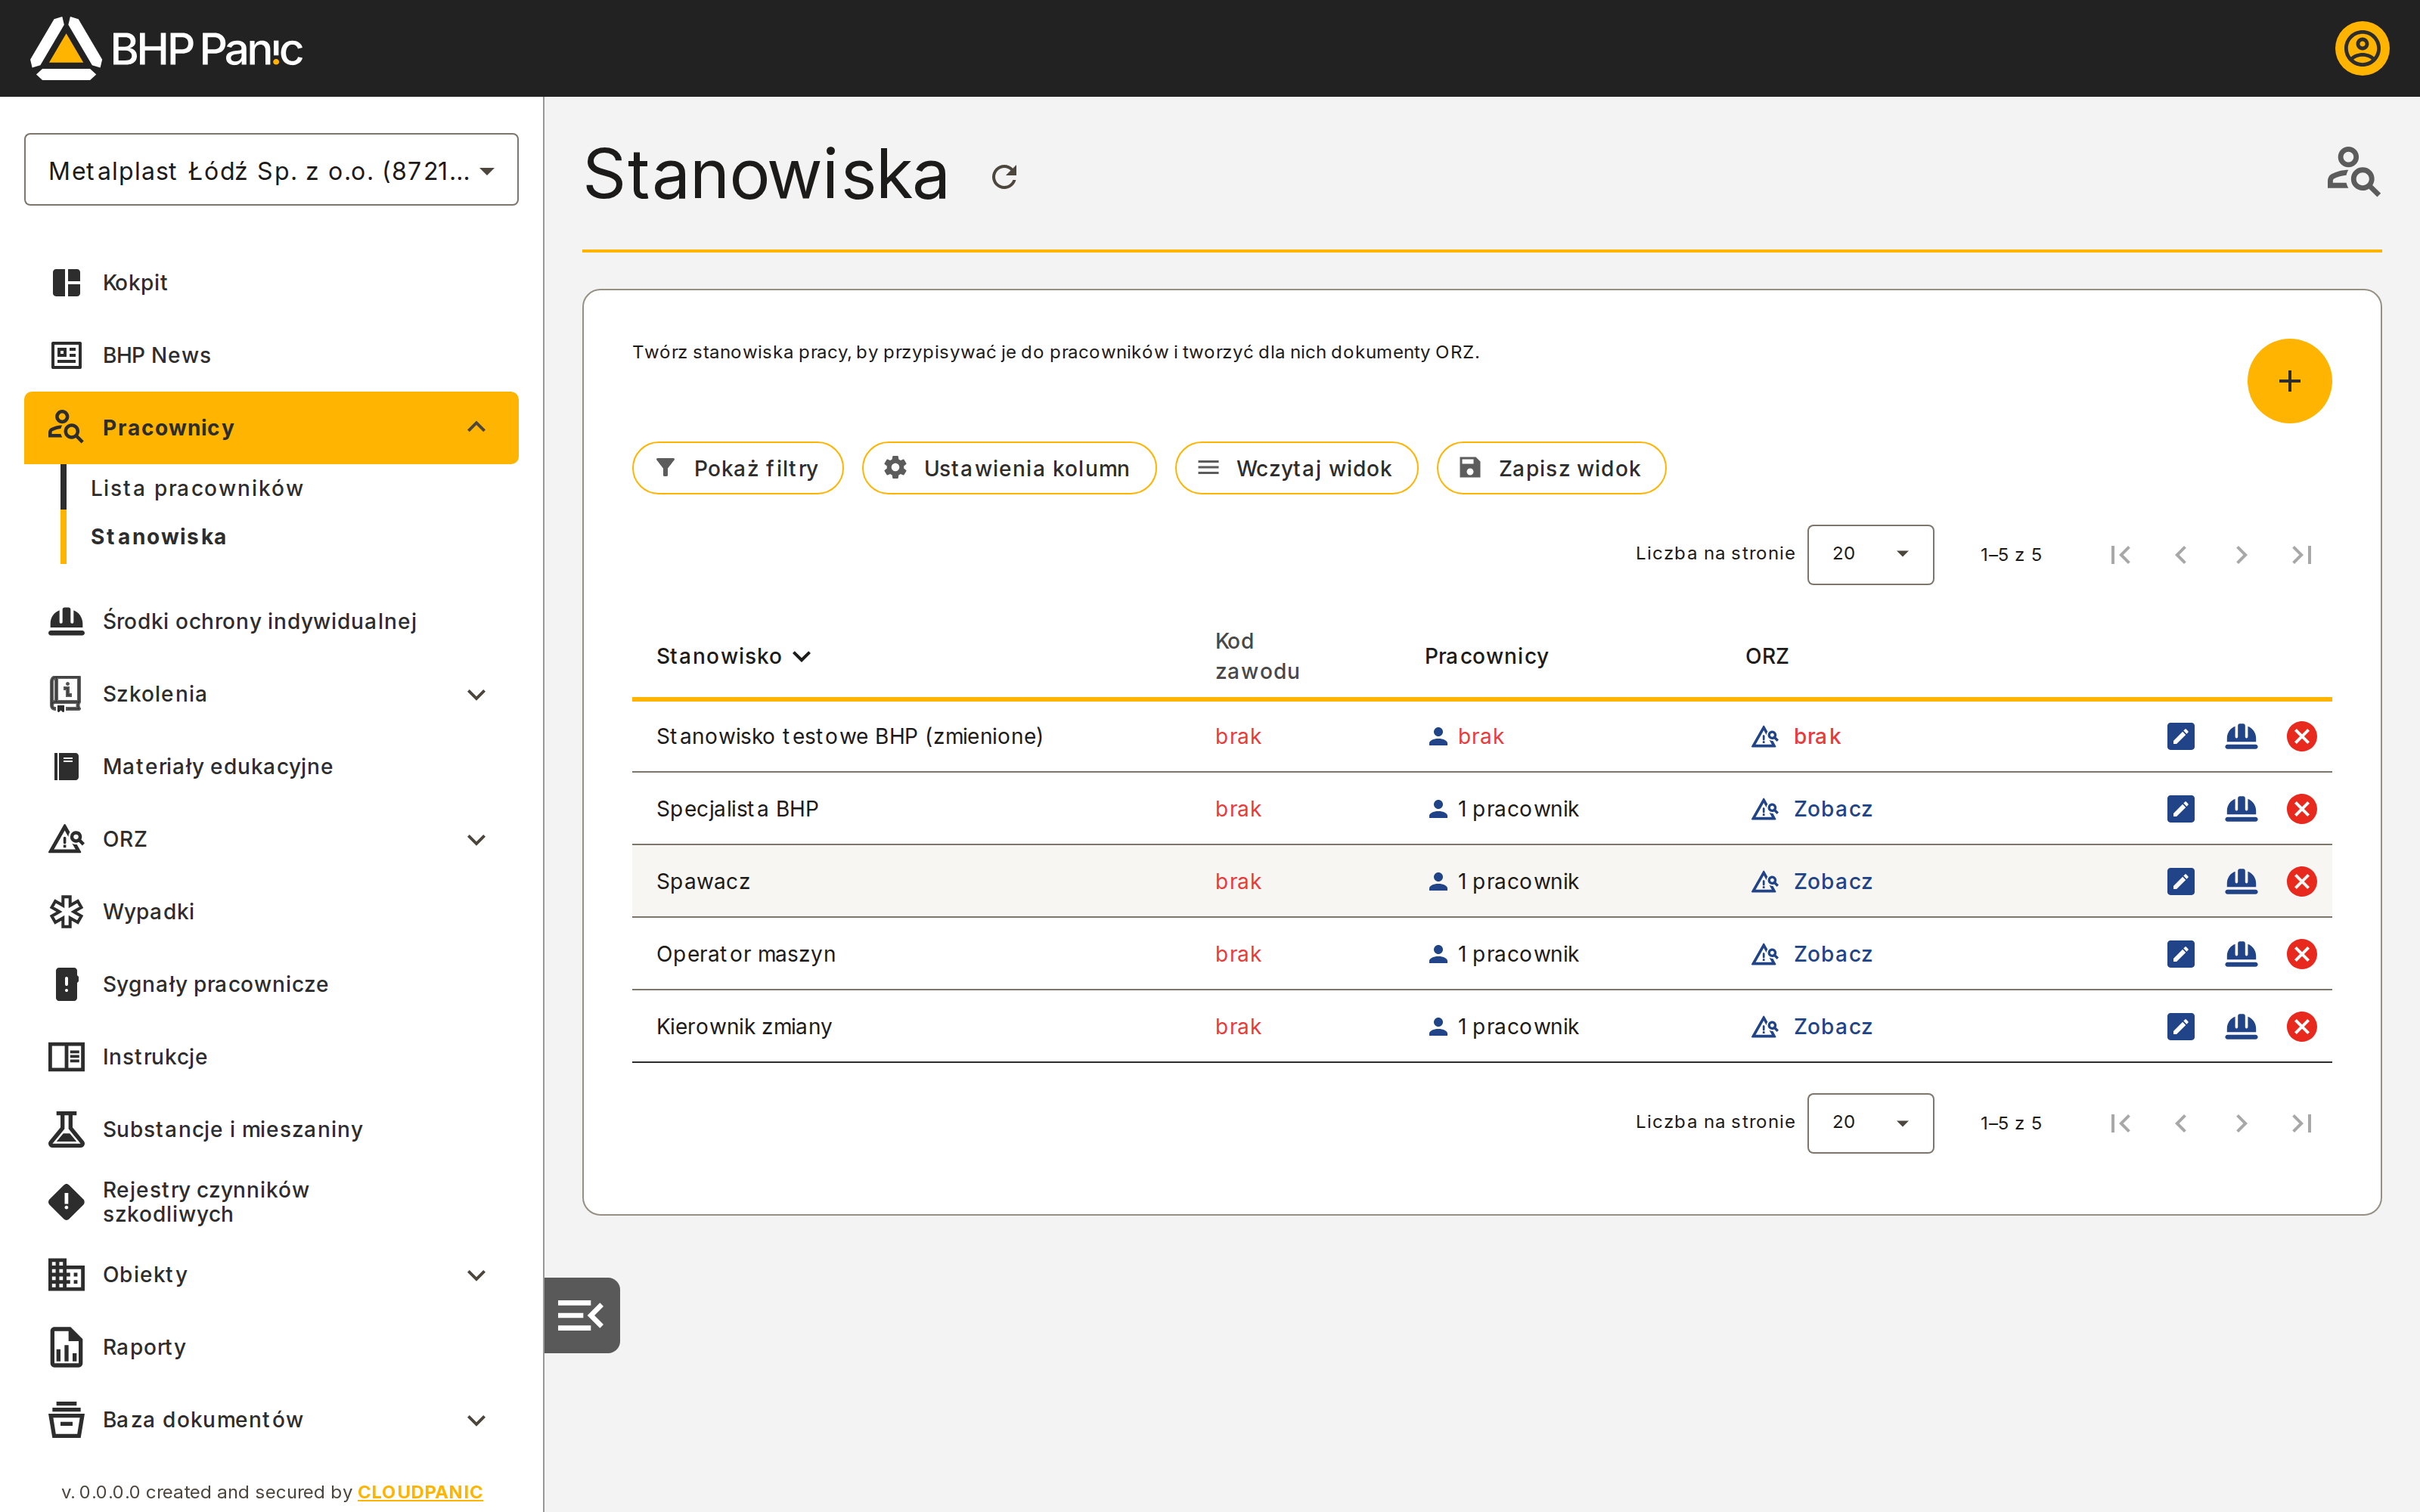The width and height of the screenshot is (2420, 1512).
Task: Collapse the sidebar with the menu toggle
Action: (581, 1315)
